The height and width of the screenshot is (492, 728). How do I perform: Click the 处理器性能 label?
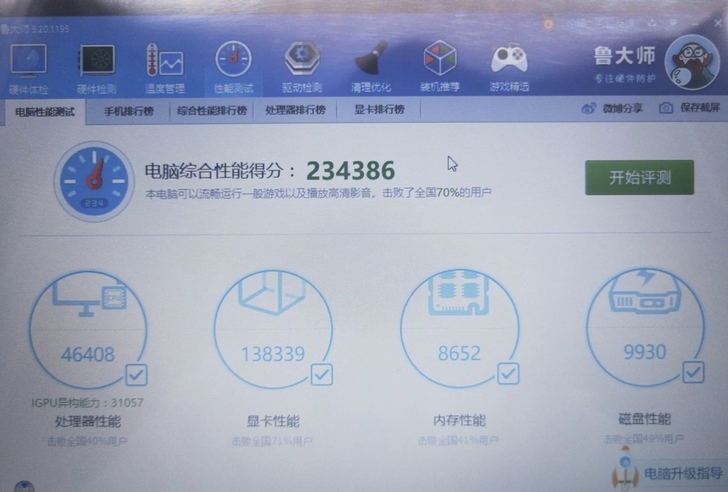(x=88, y=421)
